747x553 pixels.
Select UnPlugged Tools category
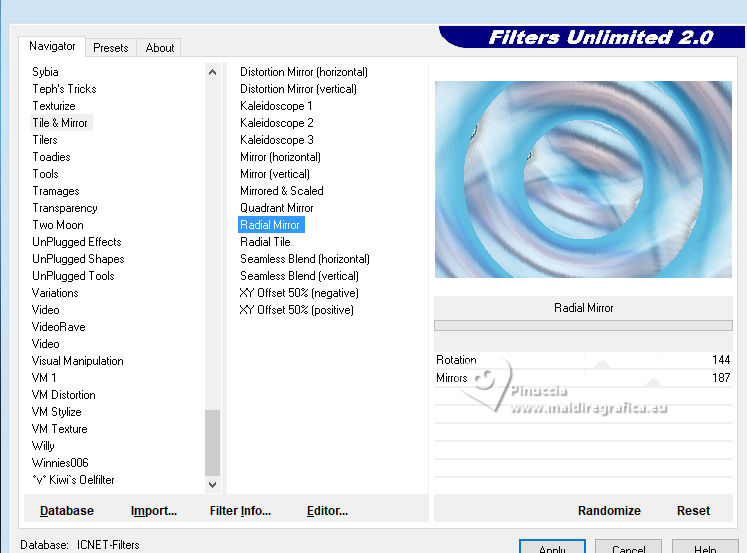[x=73, y=276]
